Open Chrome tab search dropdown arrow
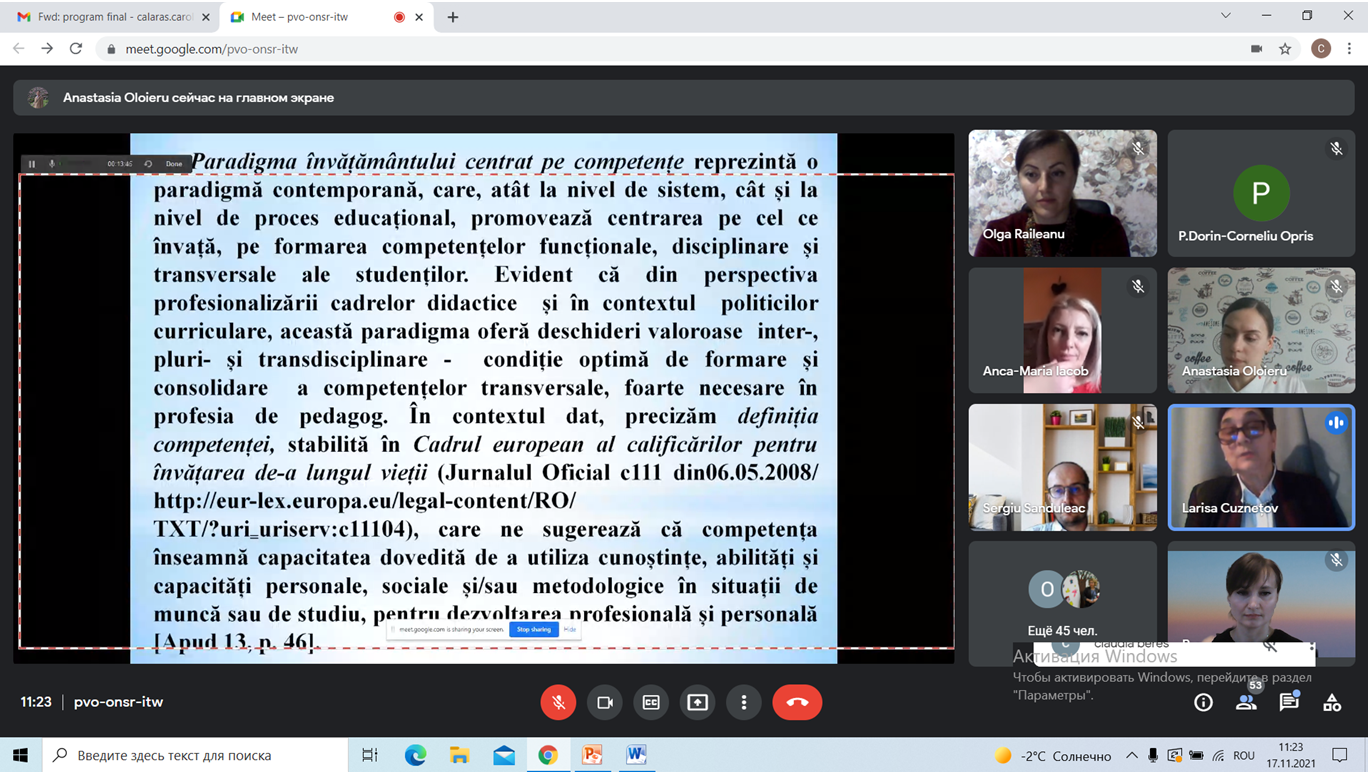 pyautogui.click(x=1225, y=16)
